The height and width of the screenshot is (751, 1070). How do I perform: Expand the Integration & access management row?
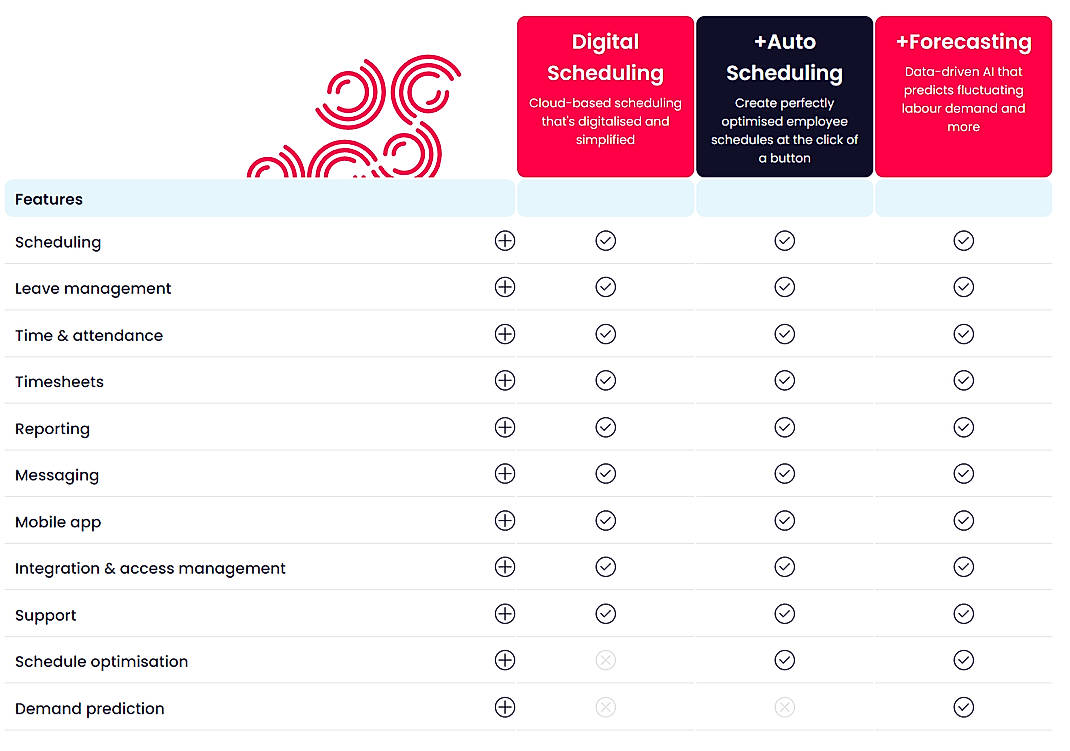coord(505,567)
